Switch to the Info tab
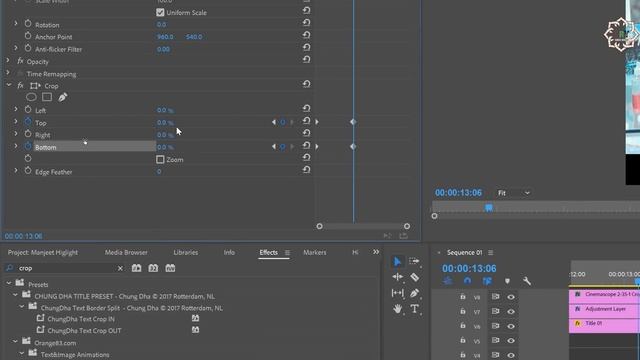The height and width of the screenshot is (360, 640). point(229,252)
